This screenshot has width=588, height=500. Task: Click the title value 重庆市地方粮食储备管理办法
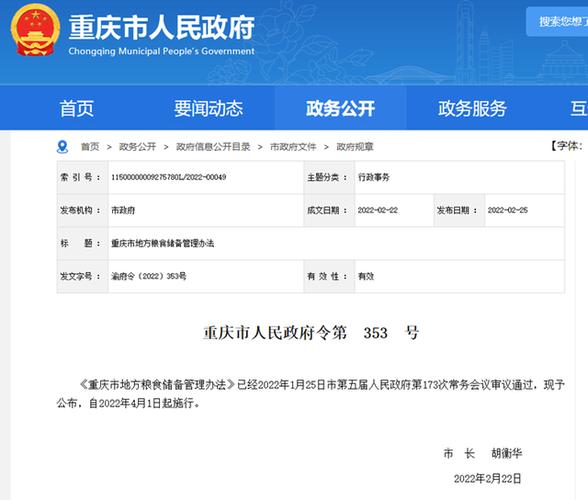pos(162,243)
